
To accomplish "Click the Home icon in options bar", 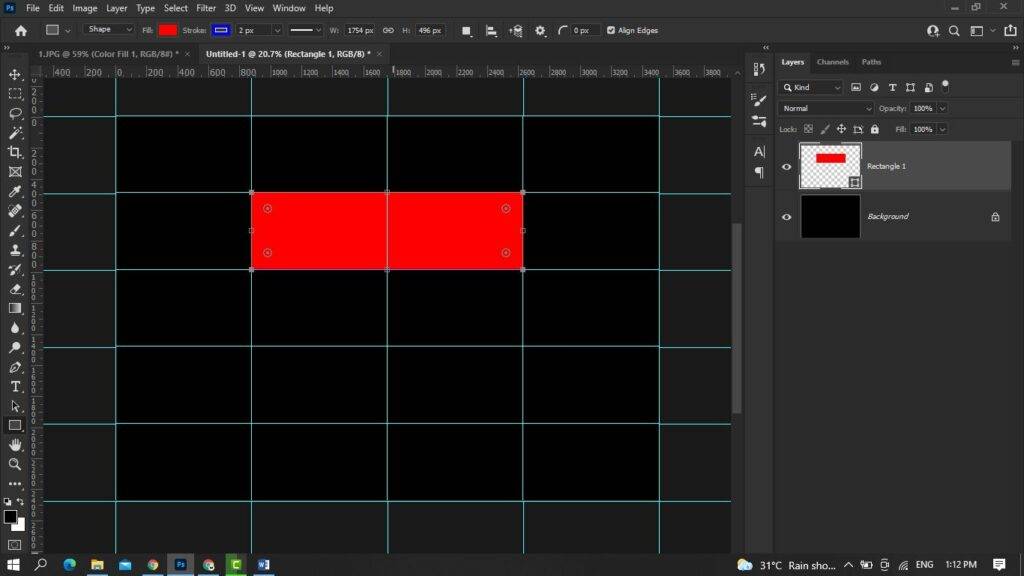I will coord(21,31).
